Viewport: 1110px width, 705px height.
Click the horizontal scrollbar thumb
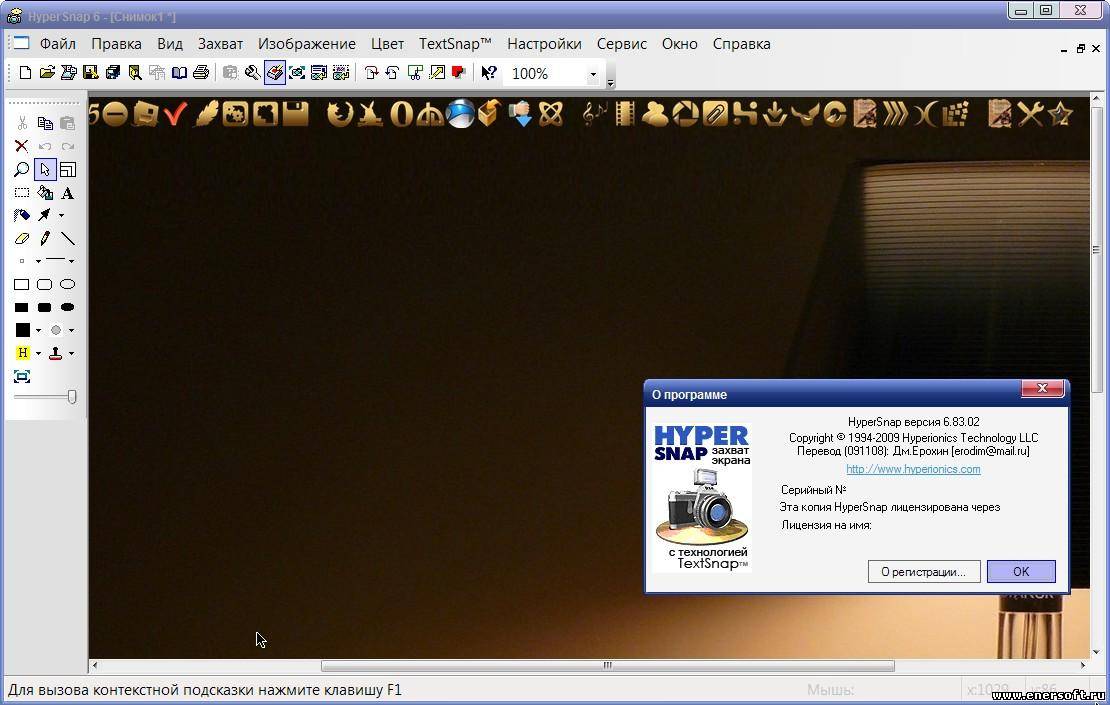click(x=607, y=665)
